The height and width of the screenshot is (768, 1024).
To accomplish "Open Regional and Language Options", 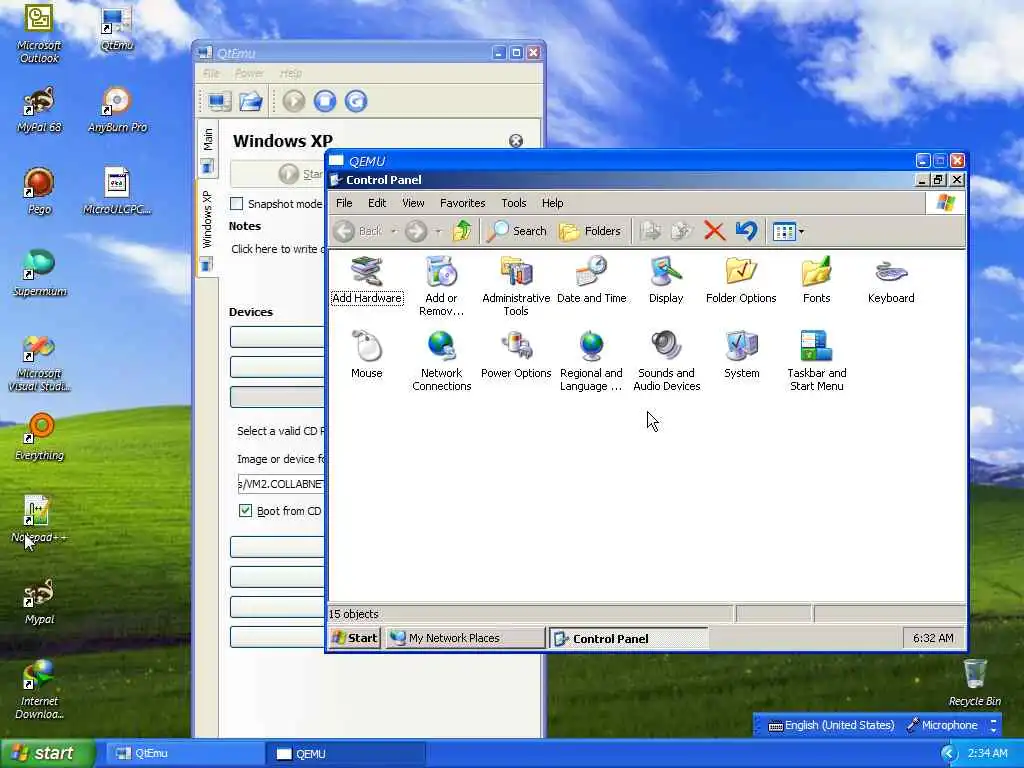I will click(592, 360).
